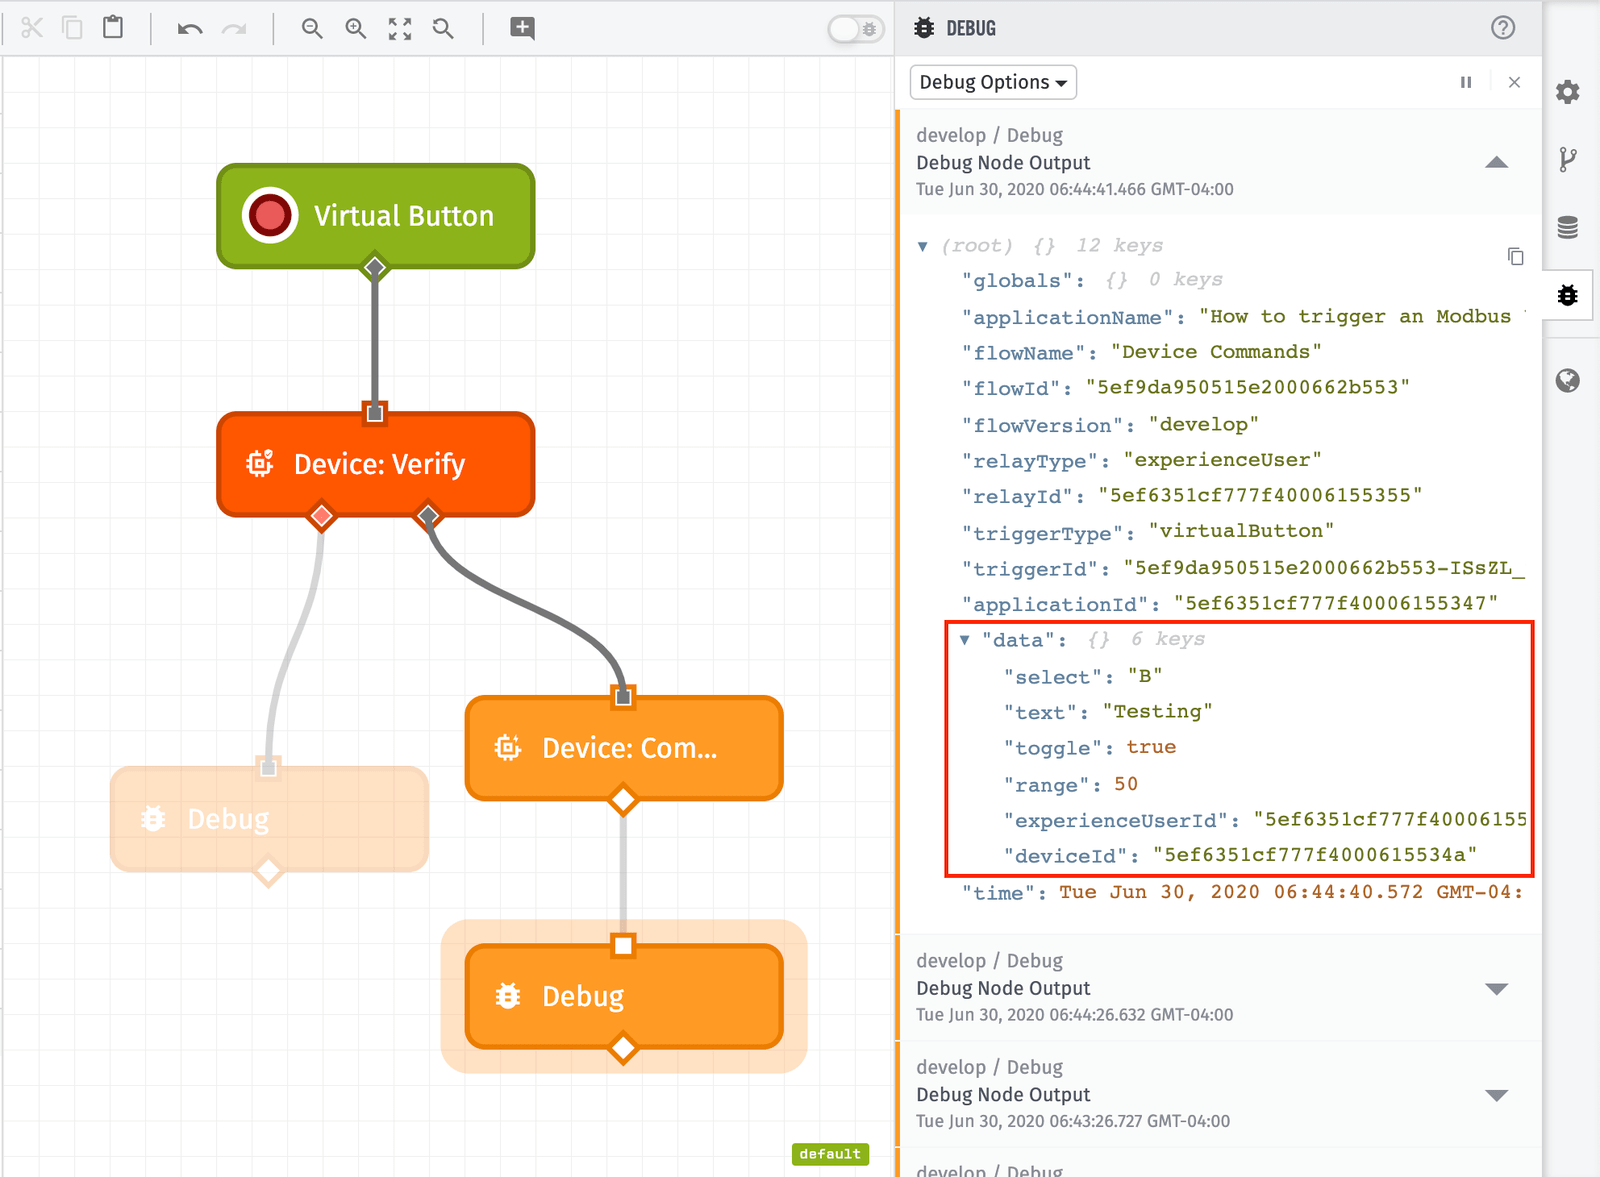
Task: Add a note with plus comment icon
Action: click(522, 28)
